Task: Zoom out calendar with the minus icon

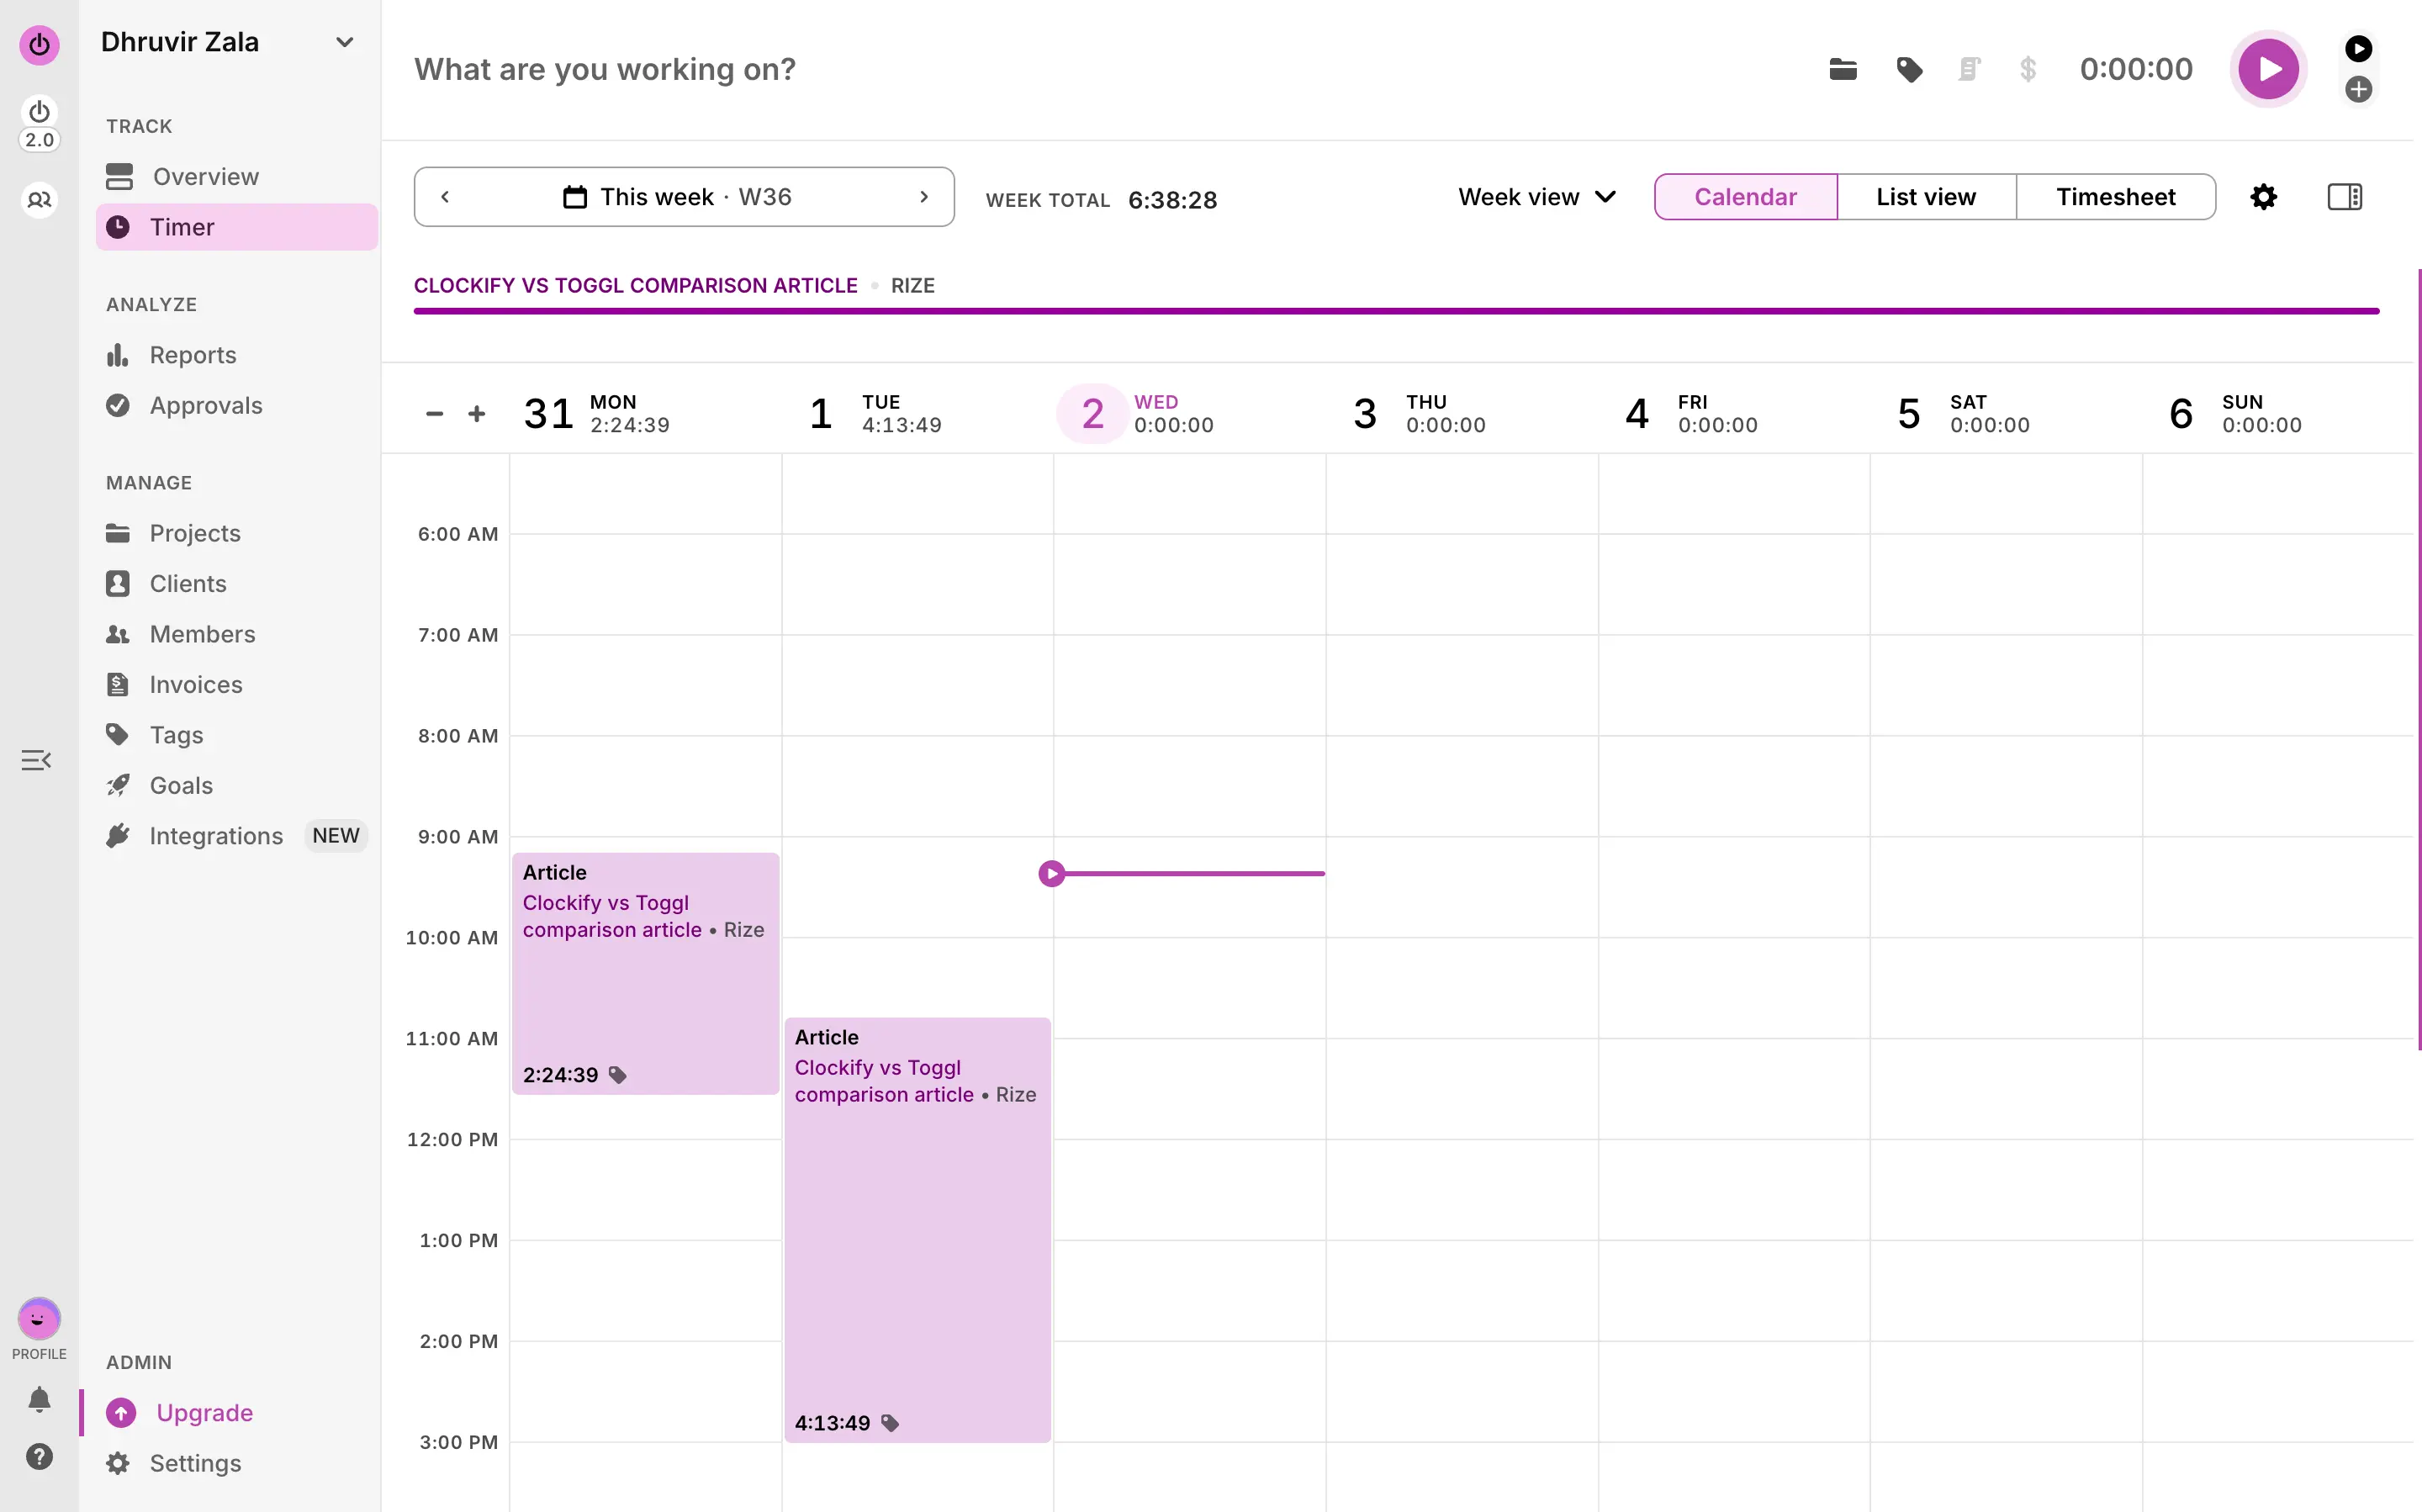Action: coord(434,413)
